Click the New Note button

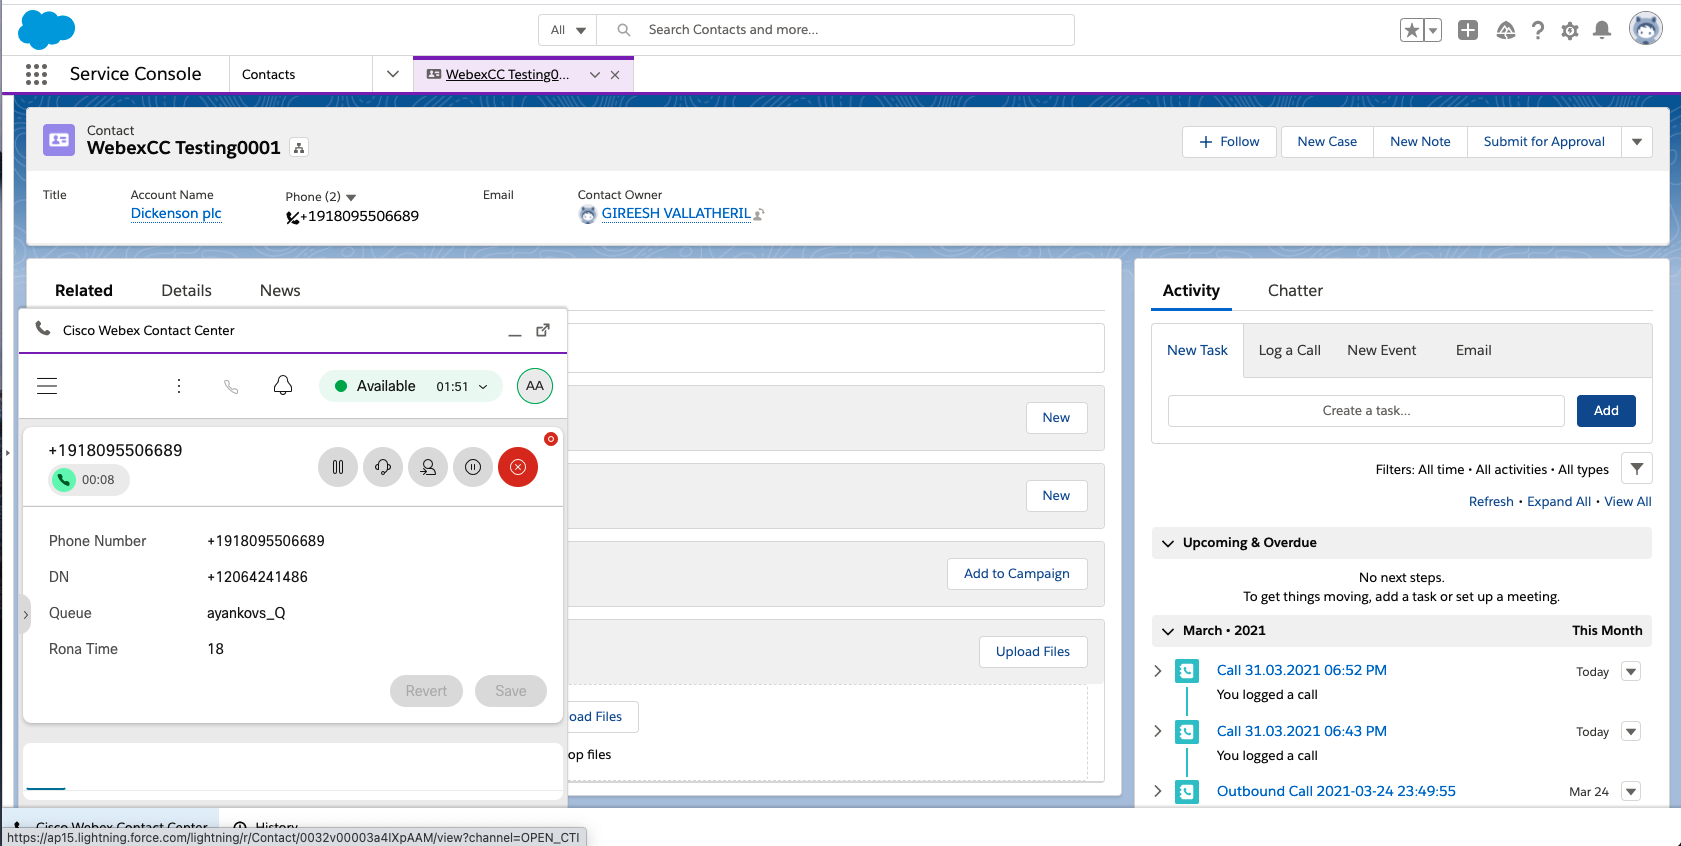[x=1420, y=142]
